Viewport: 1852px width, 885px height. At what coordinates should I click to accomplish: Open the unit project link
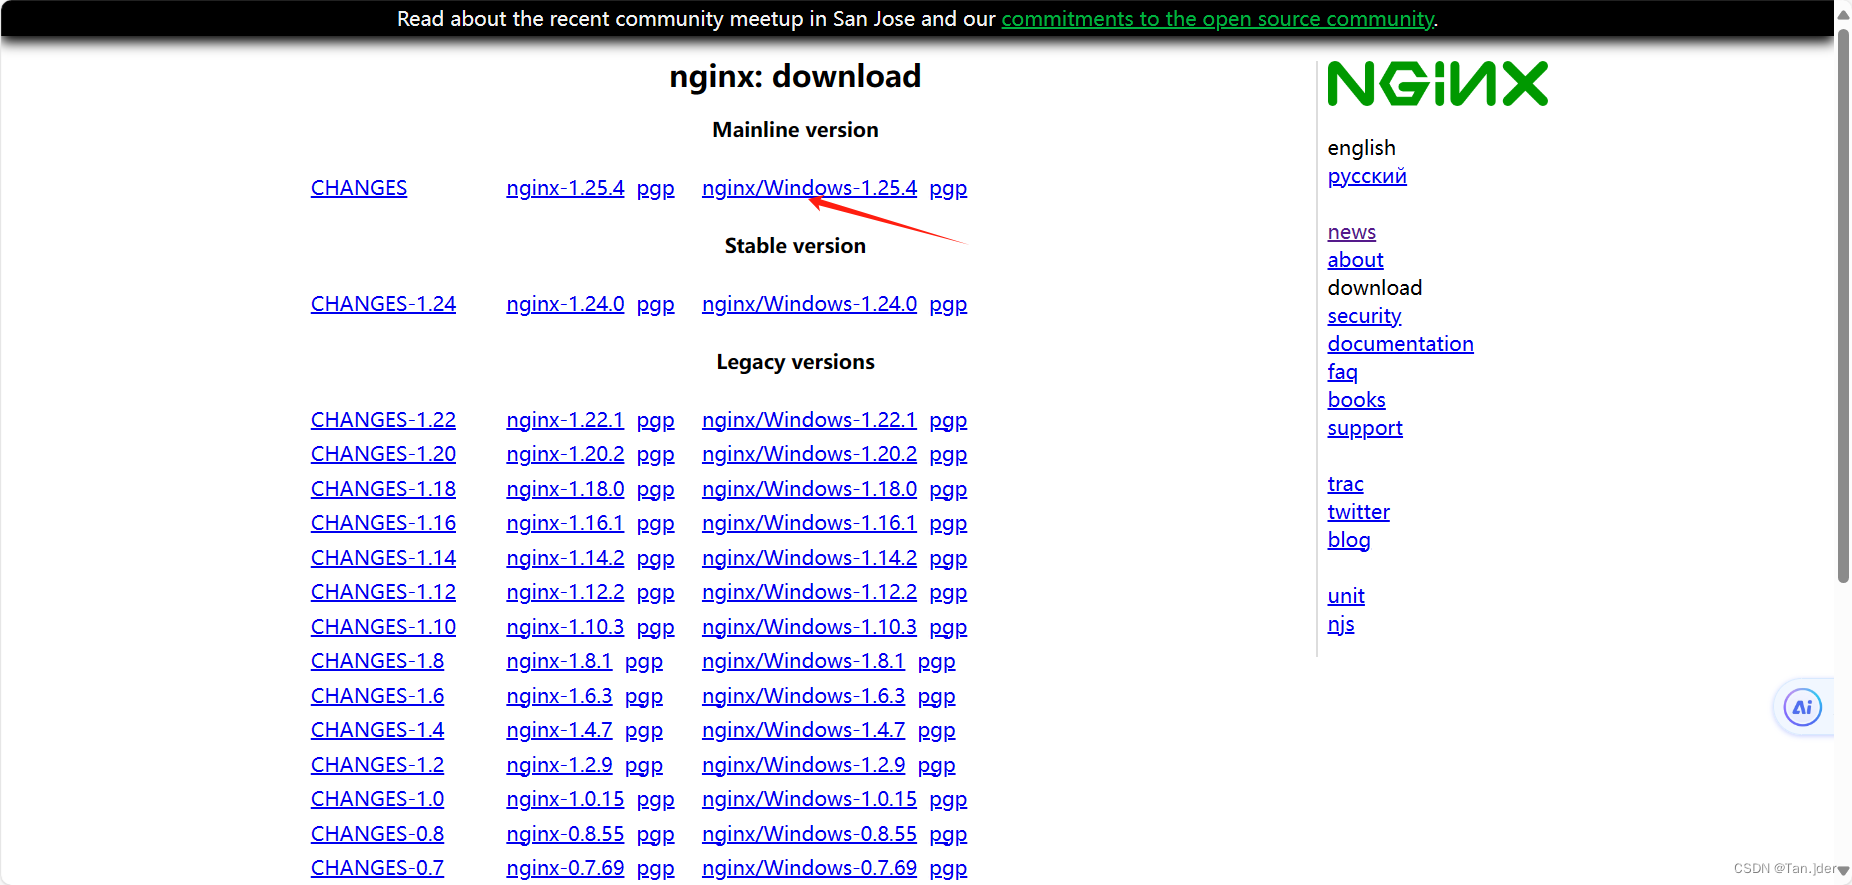tap(1346, 596)
